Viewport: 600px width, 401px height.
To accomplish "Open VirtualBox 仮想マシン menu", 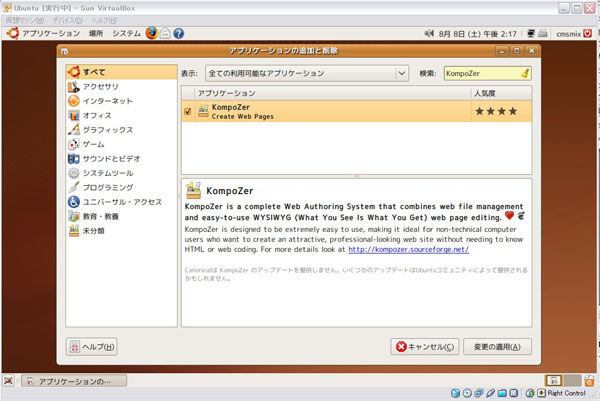I will coord(24,20).
